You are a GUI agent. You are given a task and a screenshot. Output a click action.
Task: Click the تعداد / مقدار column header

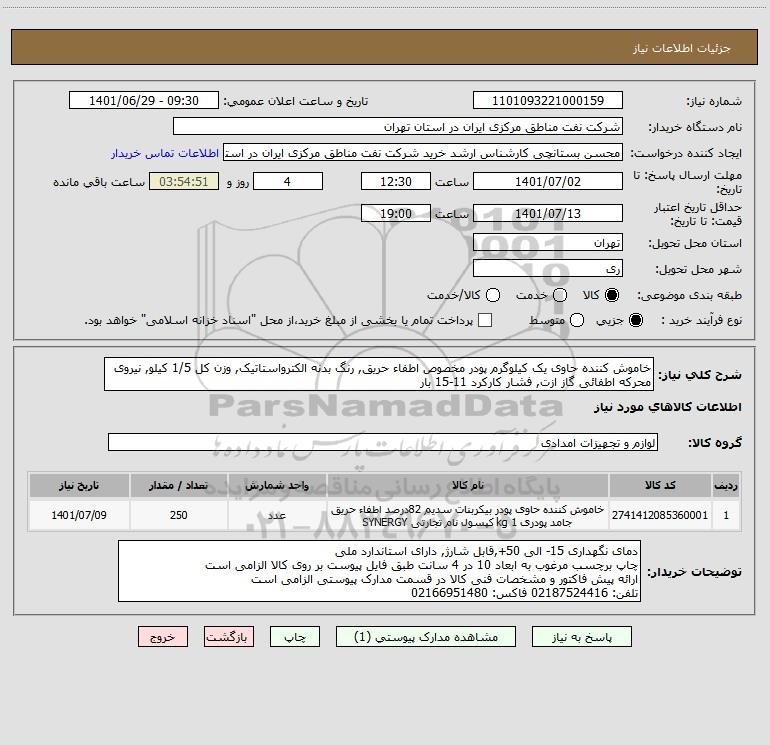click(x=179, y=486)
